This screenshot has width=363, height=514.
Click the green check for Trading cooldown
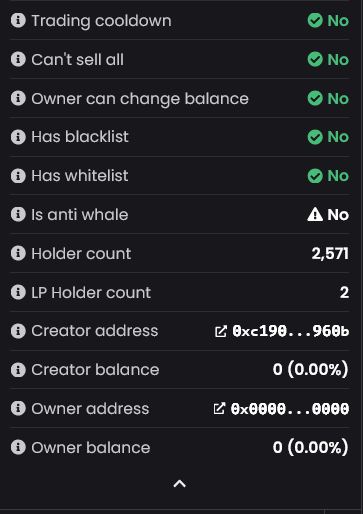coord(315,20)
